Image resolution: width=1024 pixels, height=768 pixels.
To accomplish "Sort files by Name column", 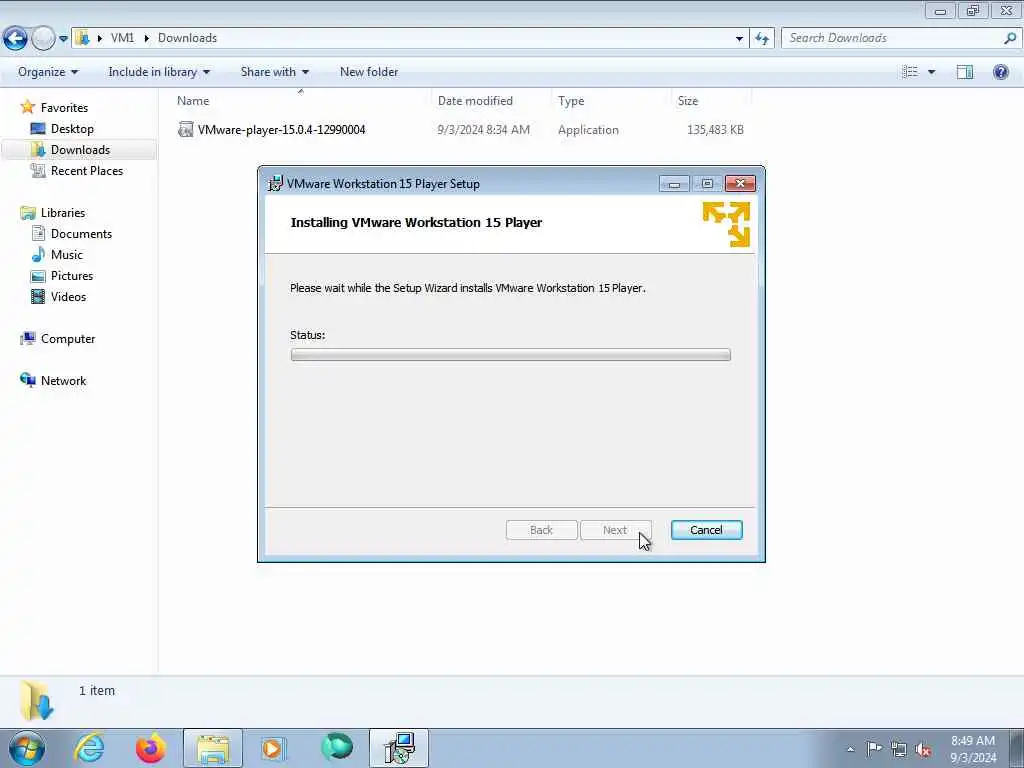I will [193, 101].
